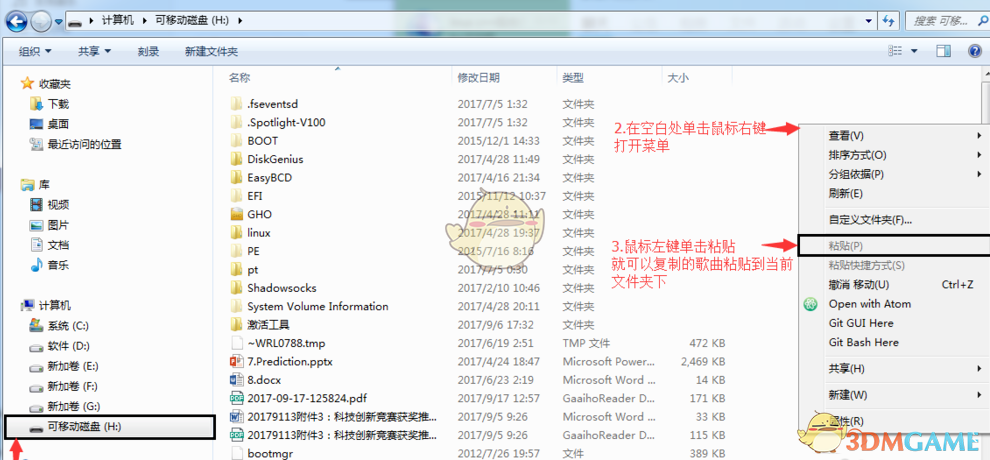Select the GHO folder icon
This screenshot has width=990, height=460.
click(237, 214)
